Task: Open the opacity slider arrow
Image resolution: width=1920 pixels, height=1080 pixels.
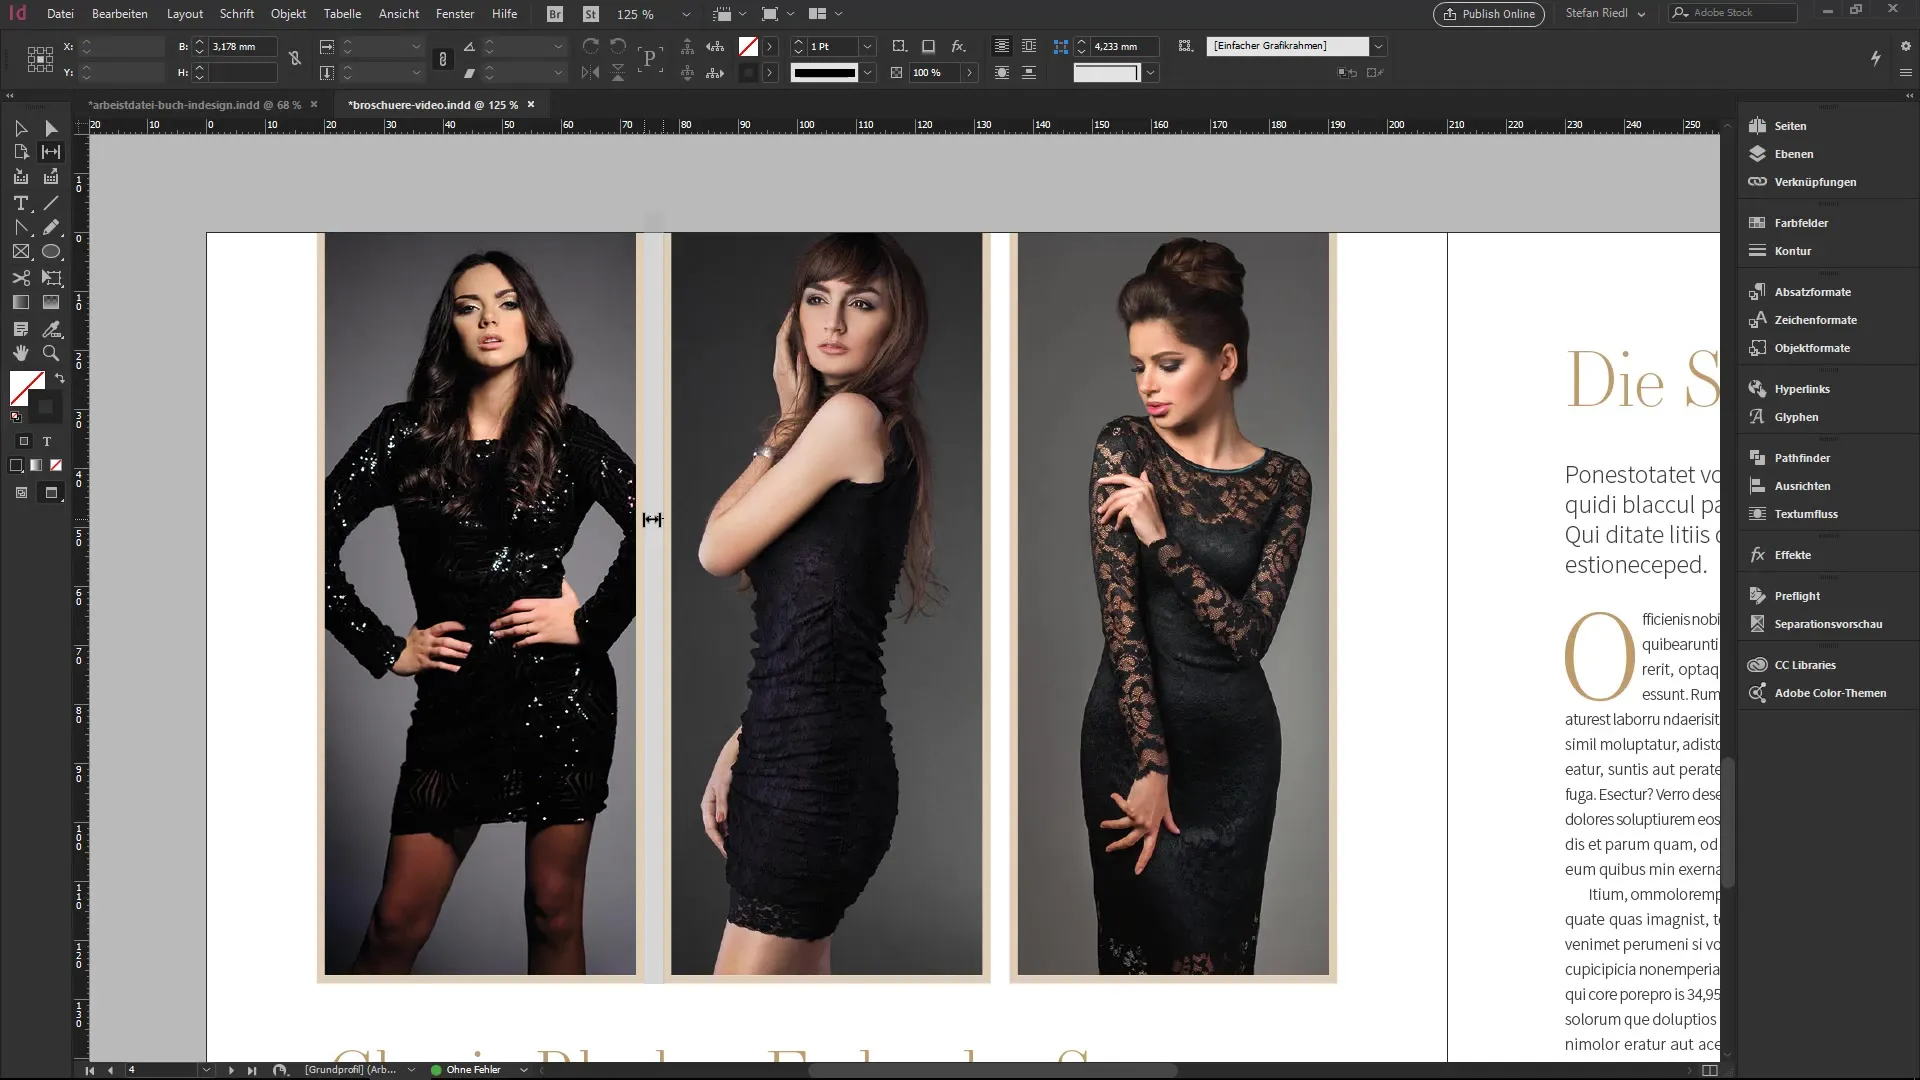Action: (969, 72)
